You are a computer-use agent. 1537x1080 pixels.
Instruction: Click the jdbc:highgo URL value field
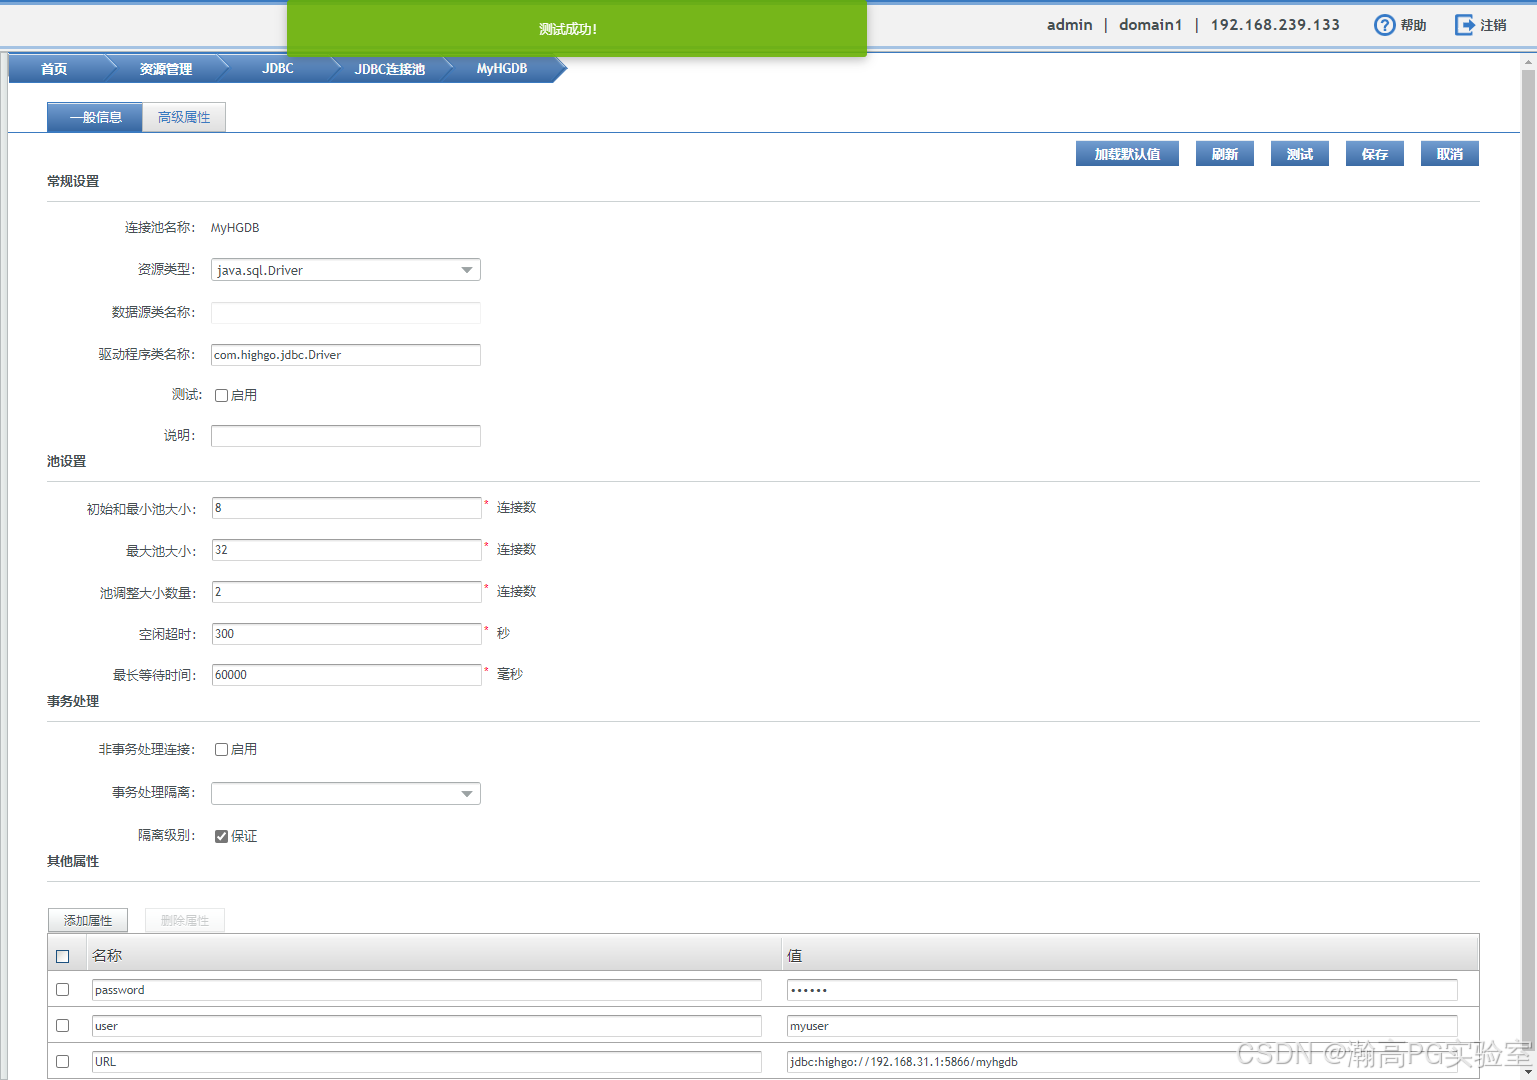click(x=1122, y=1062)
